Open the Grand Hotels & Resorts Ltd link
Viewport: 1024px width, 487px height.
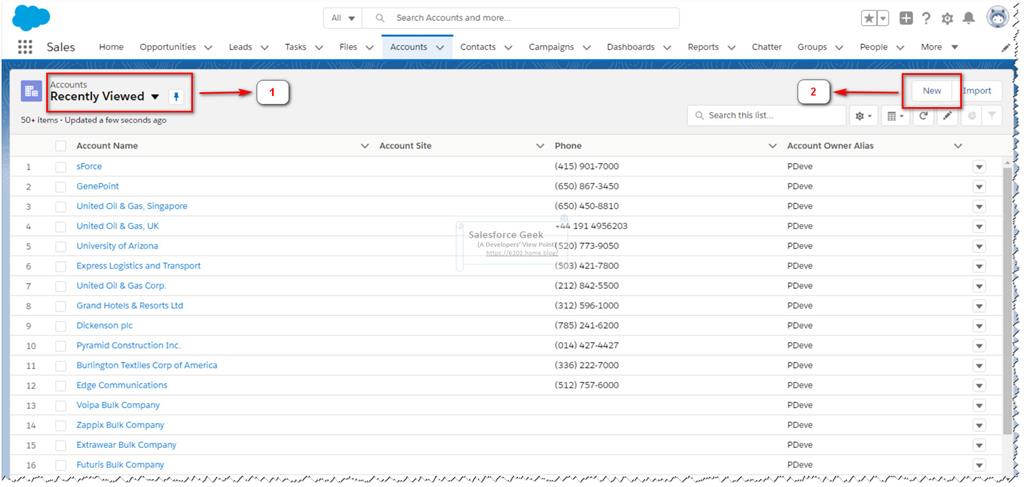(x=130, y=306)
